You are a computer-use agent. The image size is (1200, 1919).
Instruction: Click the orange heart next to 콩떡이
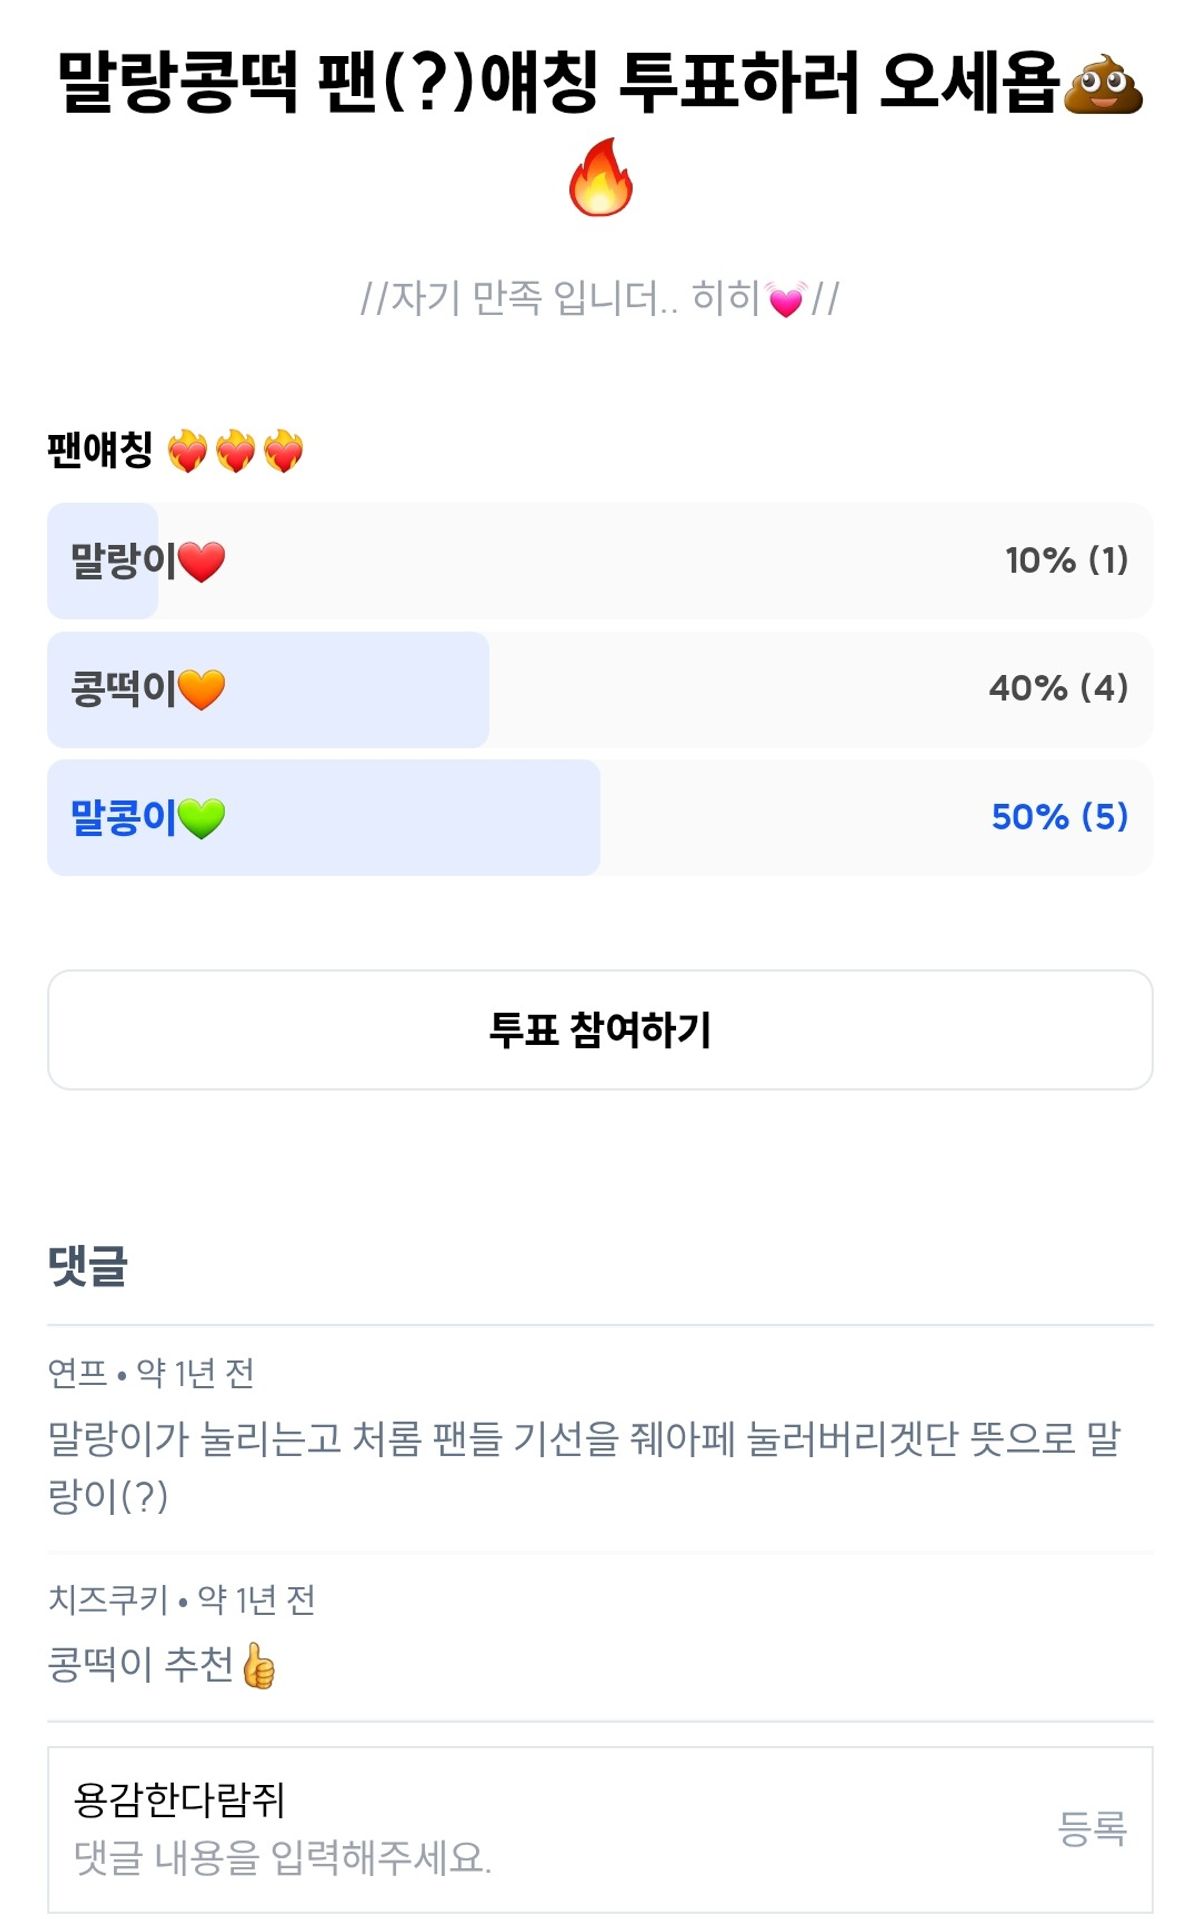(x=202, y=690)
